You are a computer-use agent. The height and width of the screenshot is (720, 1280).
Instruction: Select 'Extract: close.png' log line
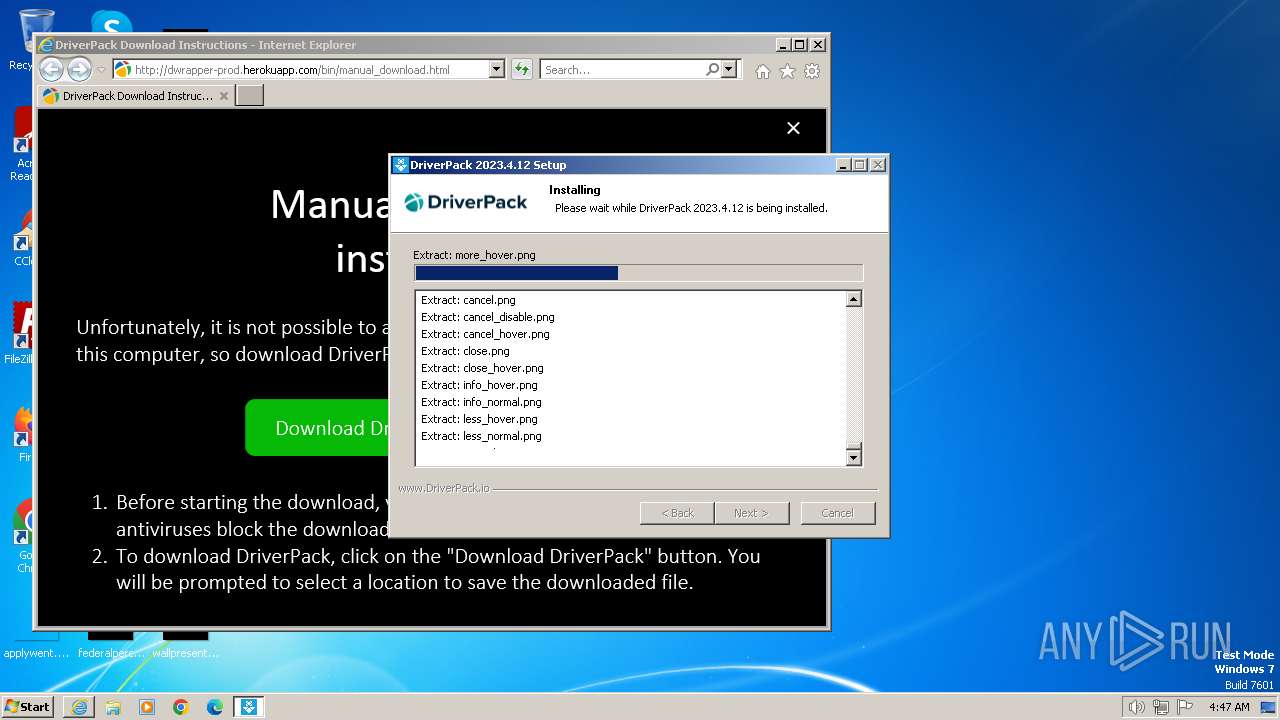(465, 351)
